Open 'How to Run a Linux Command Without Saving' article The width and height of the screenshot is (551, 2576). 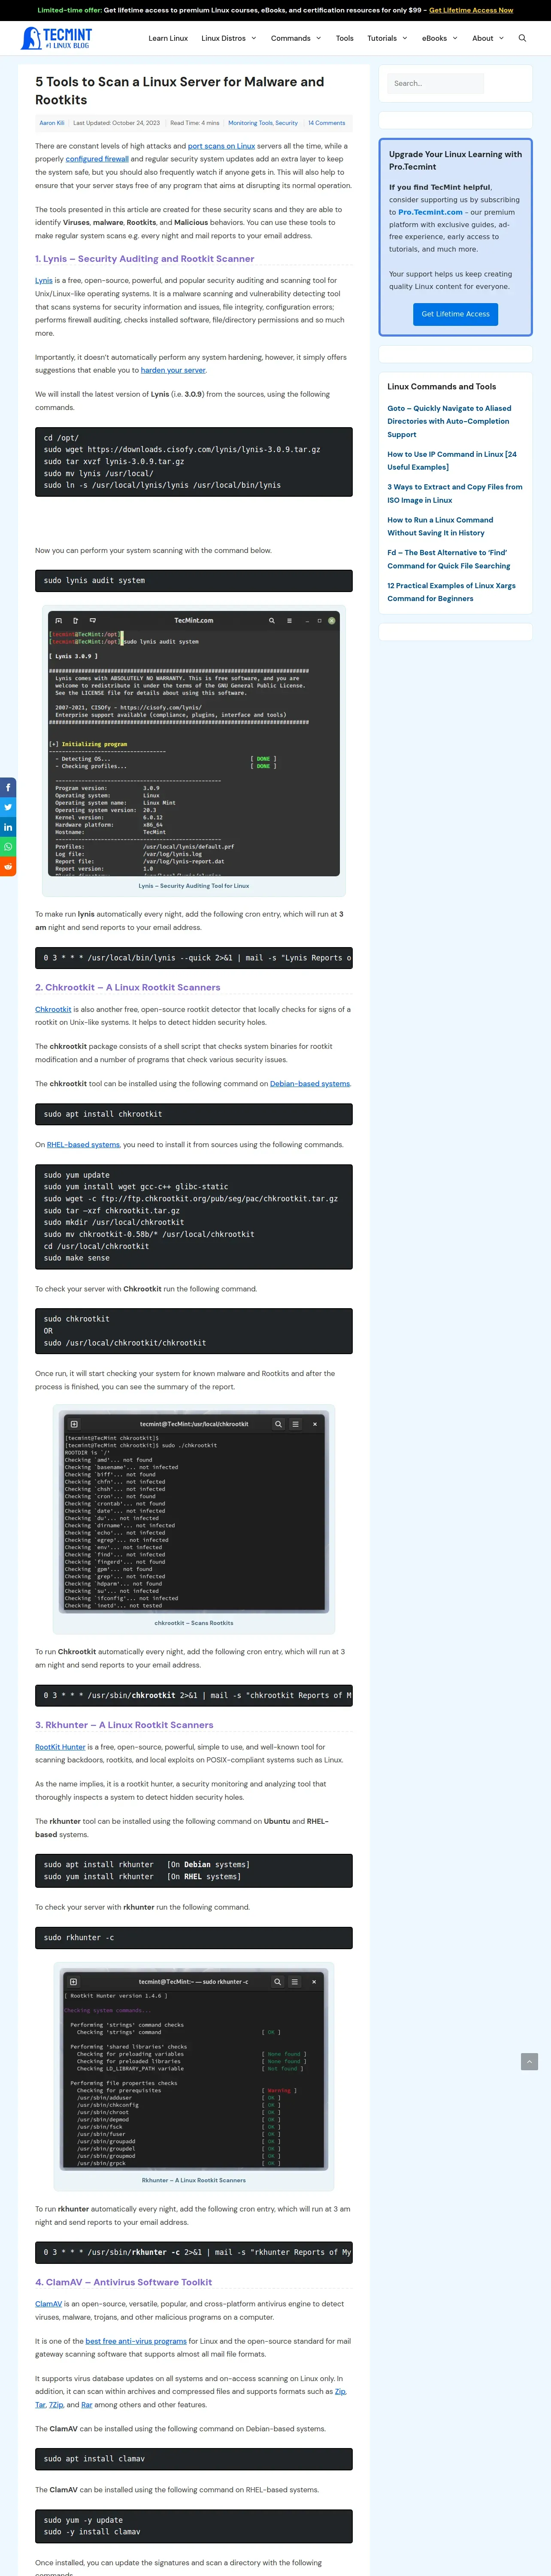440,526
